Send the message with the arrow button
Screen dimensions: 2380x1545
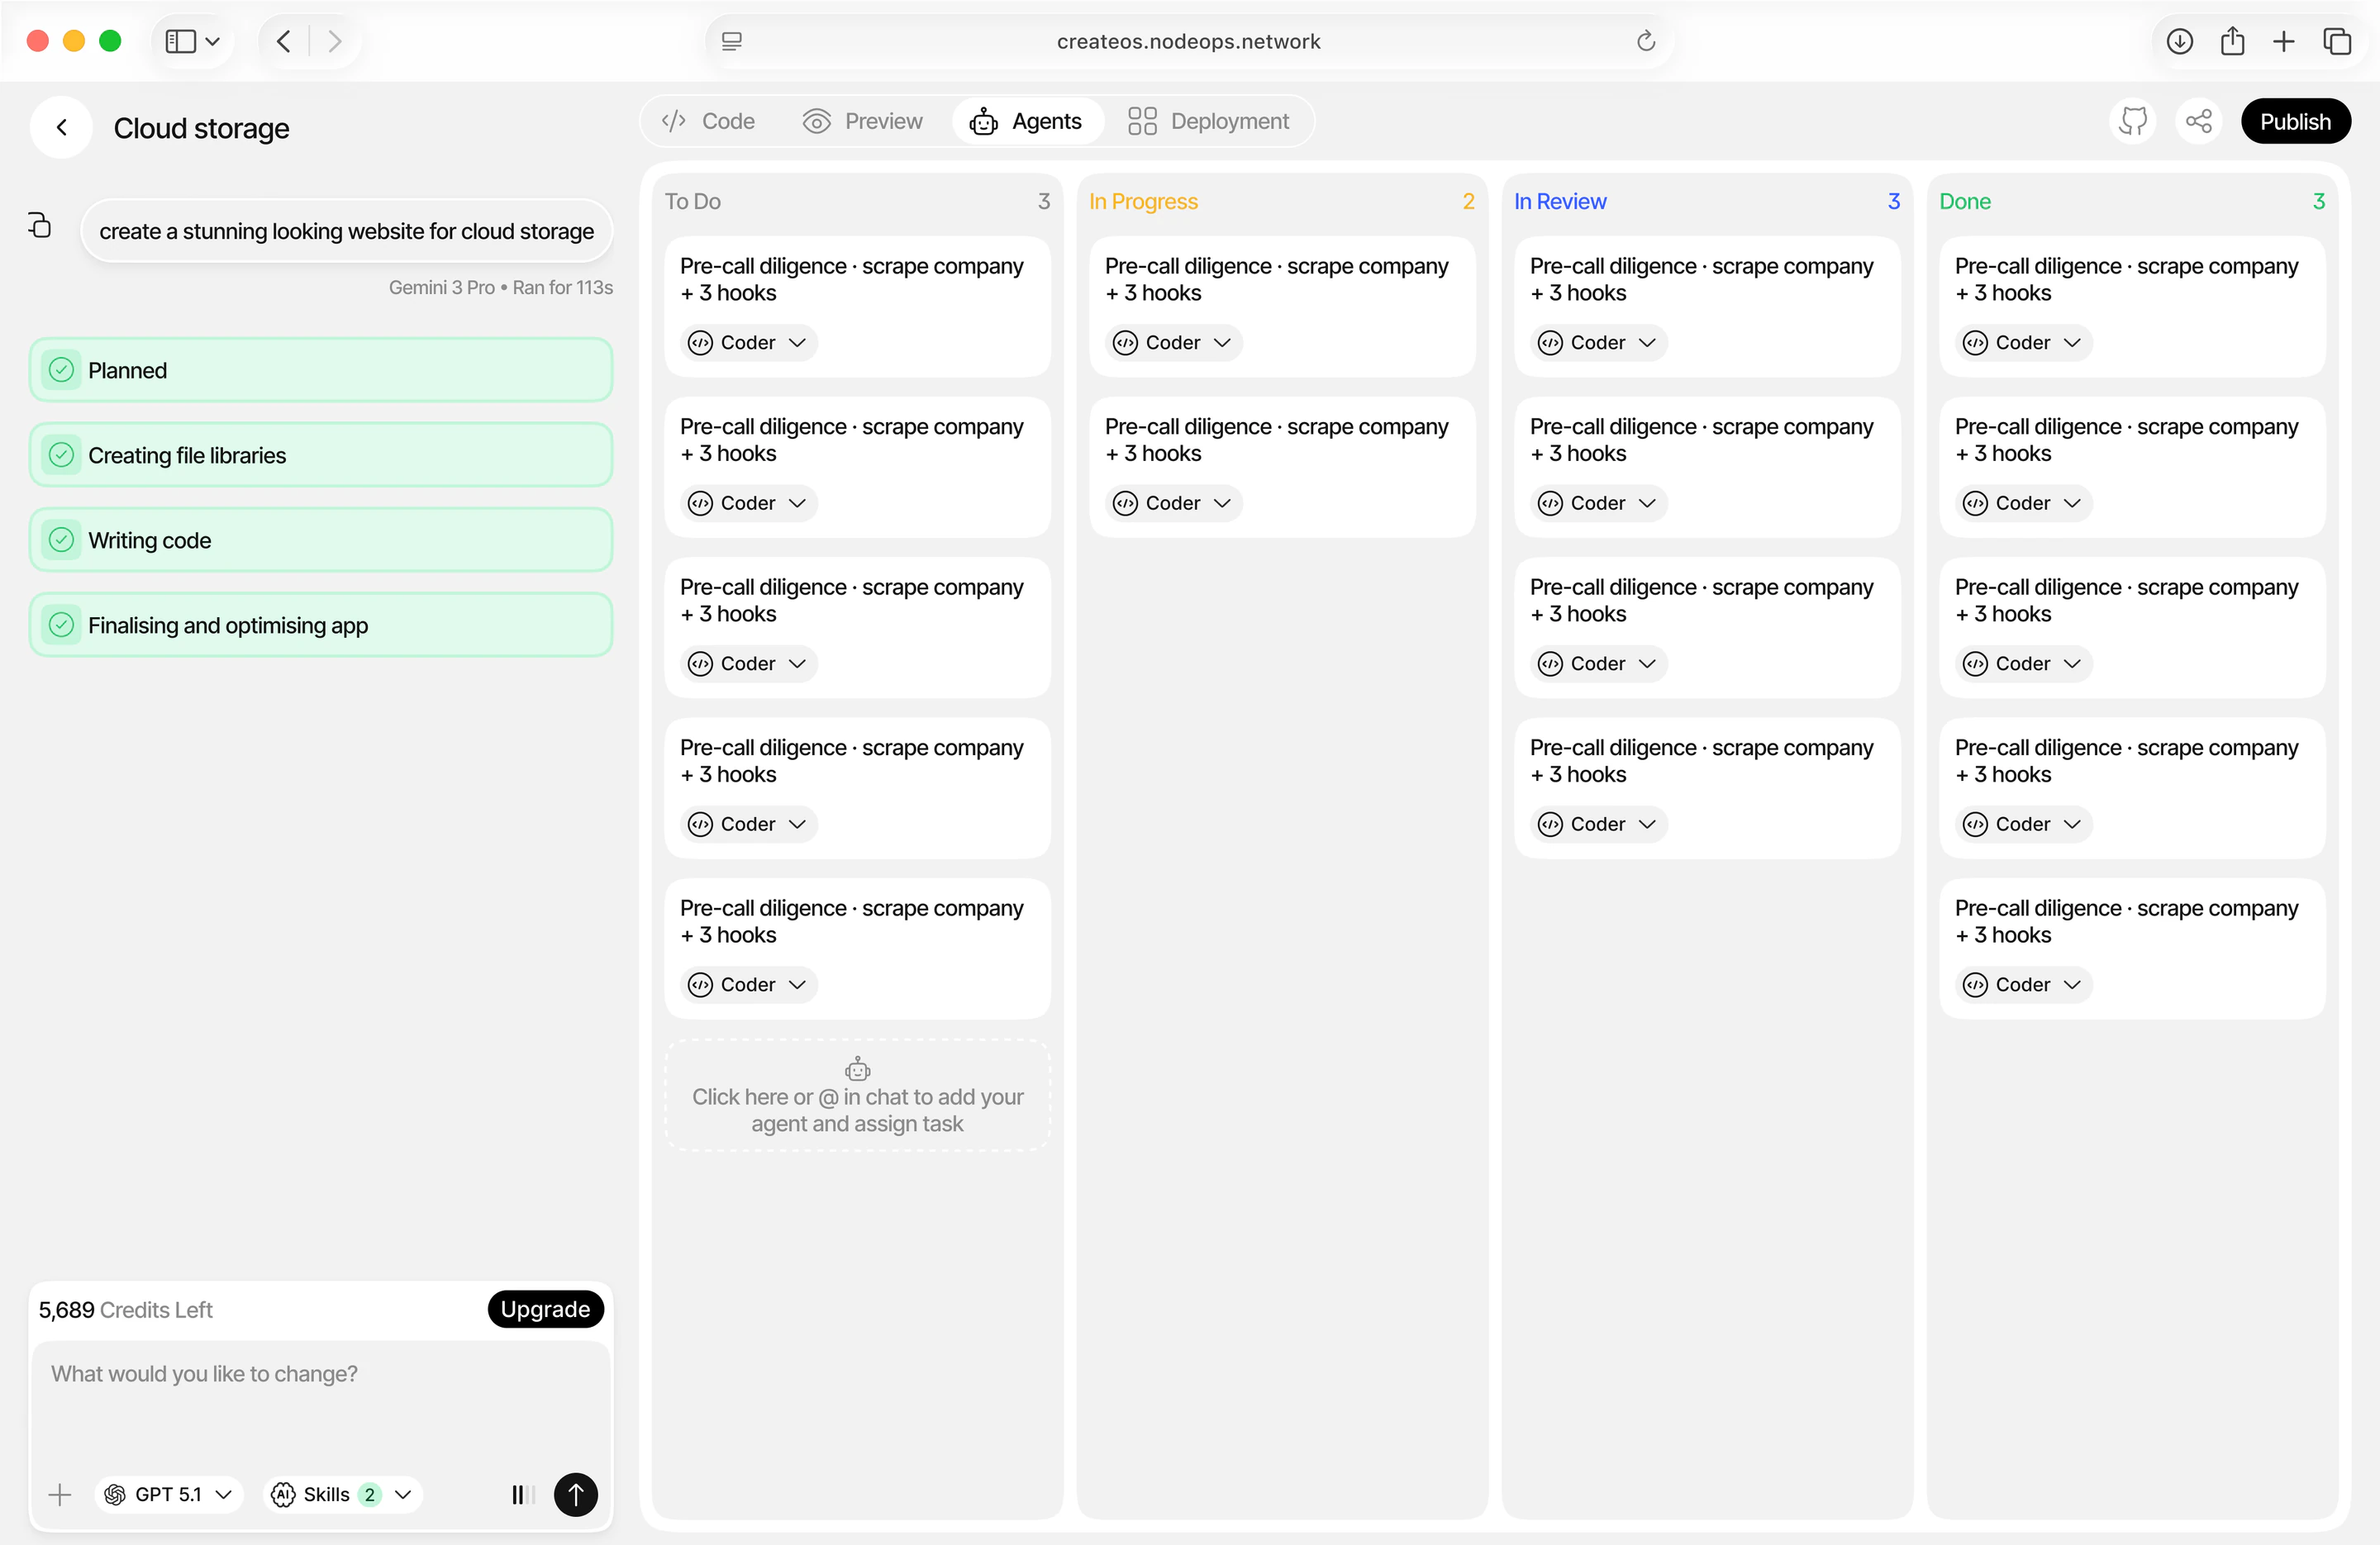[x=576, y=1494]
